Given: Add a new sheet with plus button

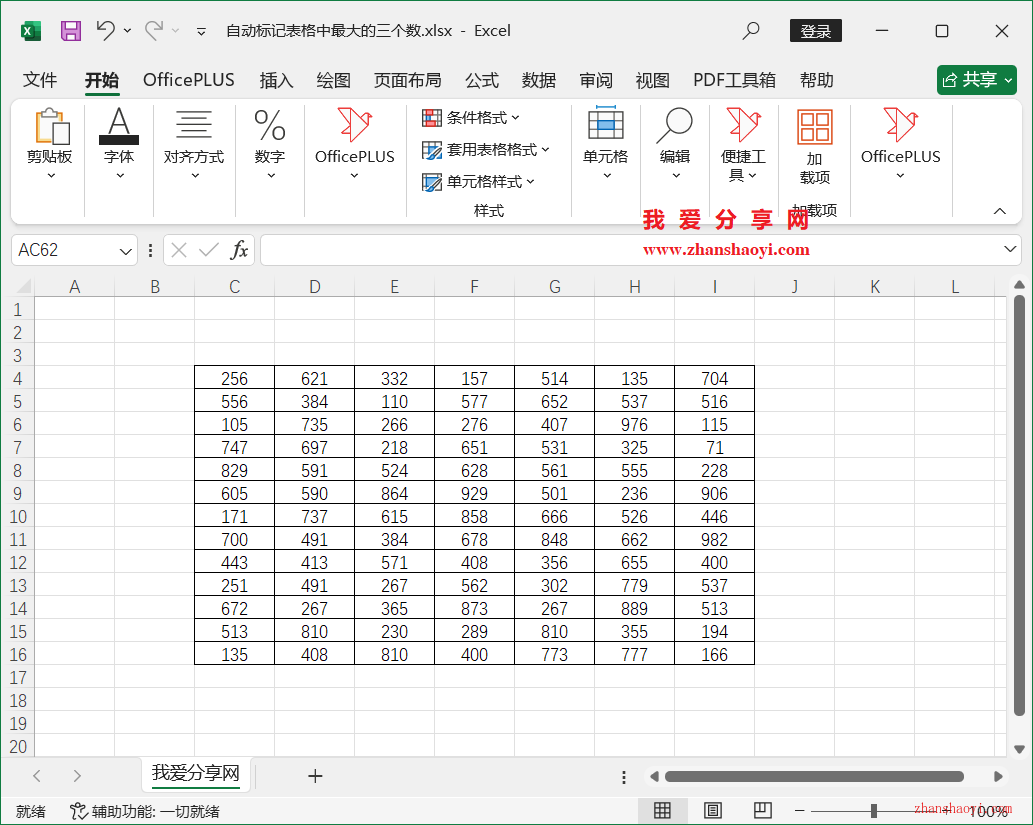Looking at the screenshot, I should pos(315,776).
